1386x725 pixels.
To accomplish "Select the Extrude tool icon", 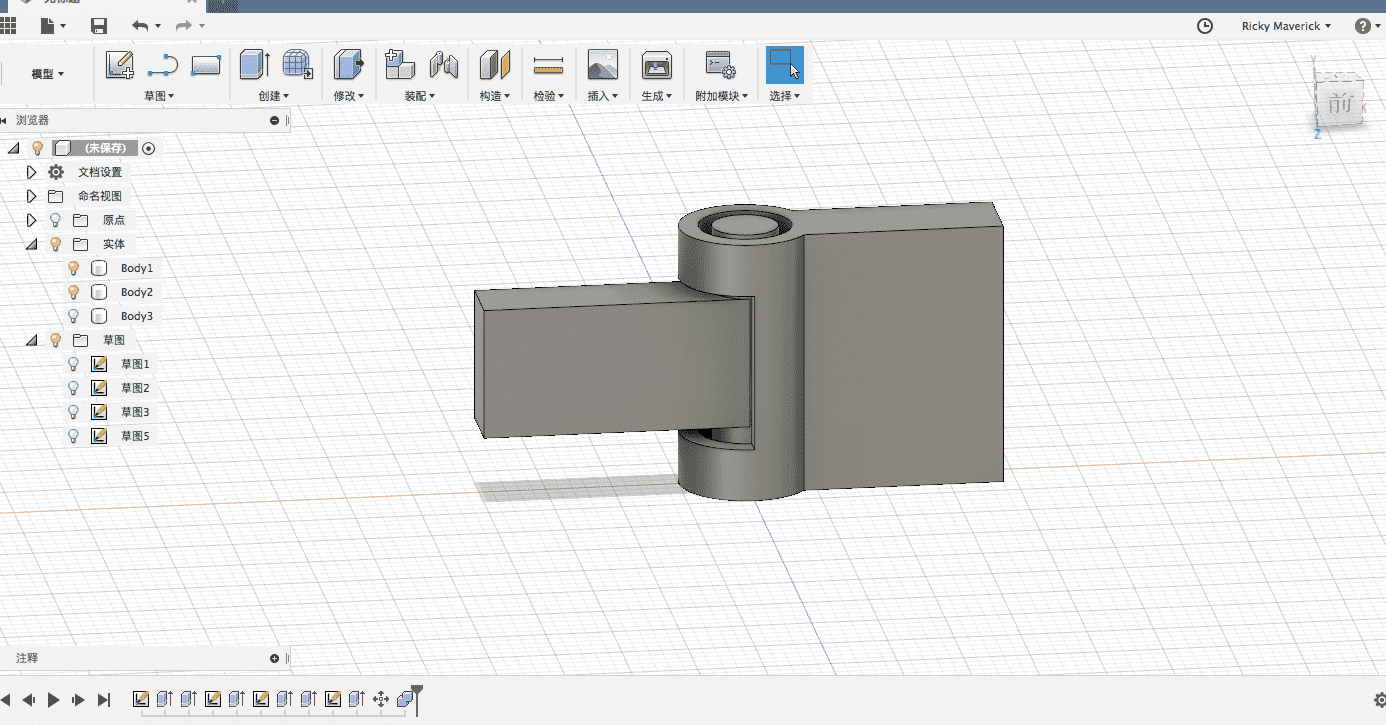I will click(254, 65).
